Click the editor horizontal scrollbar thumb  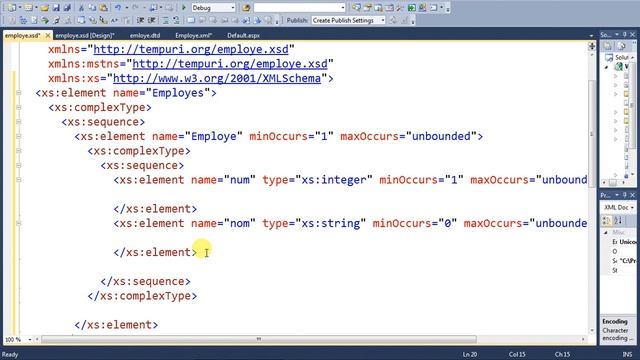pyautogui.click(x=259, y=339)
